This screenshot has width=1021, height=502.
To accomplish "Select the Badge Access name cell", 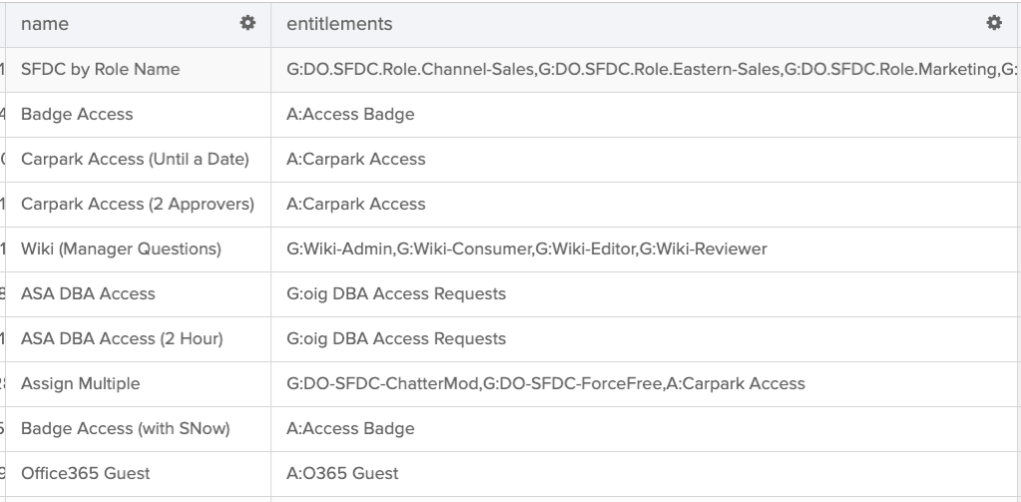I will click(x=77, y=114).
